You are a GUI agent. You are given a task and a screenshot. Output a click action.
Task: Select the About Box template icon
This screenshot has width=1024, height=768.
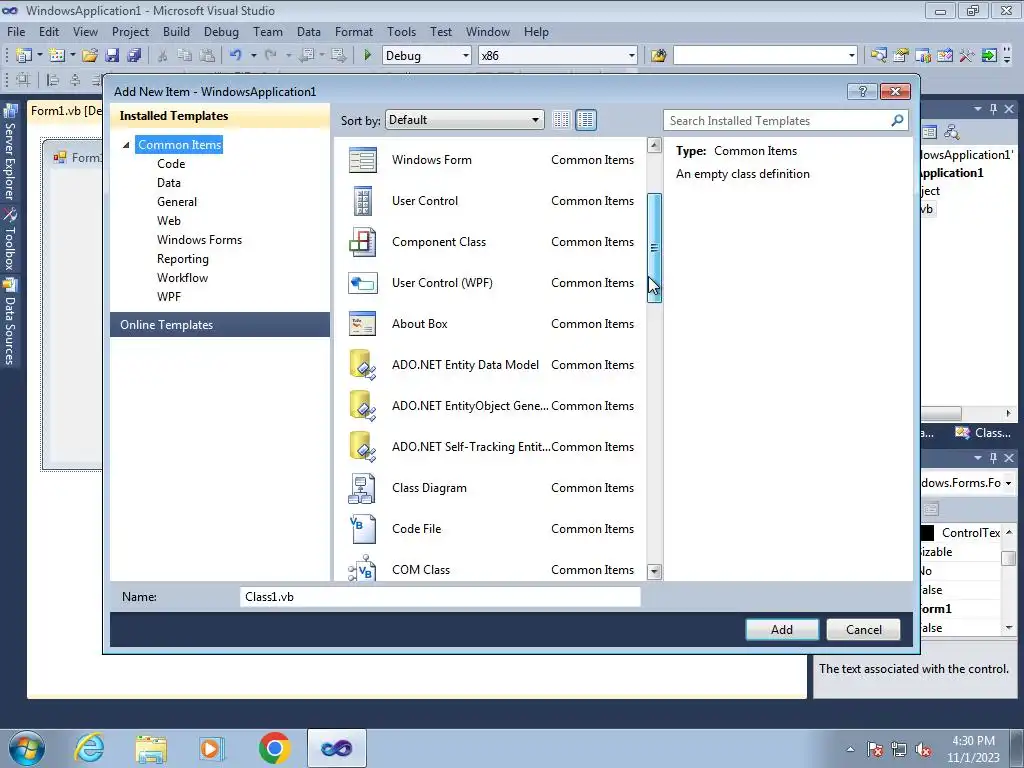click(362, 324)
